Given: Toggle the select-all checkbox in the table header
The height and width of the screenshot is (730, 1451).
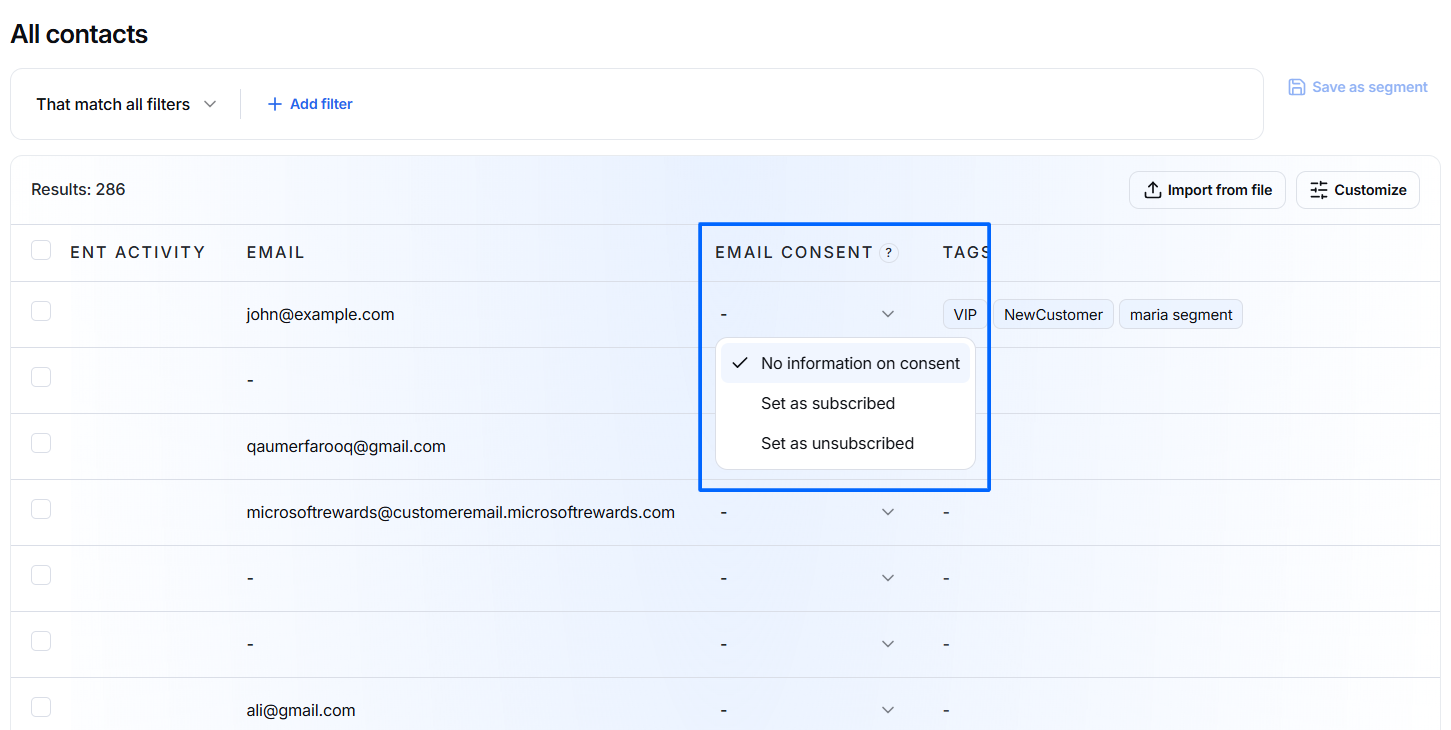Looking at the screenshot, I should click(x=41, y=250).
